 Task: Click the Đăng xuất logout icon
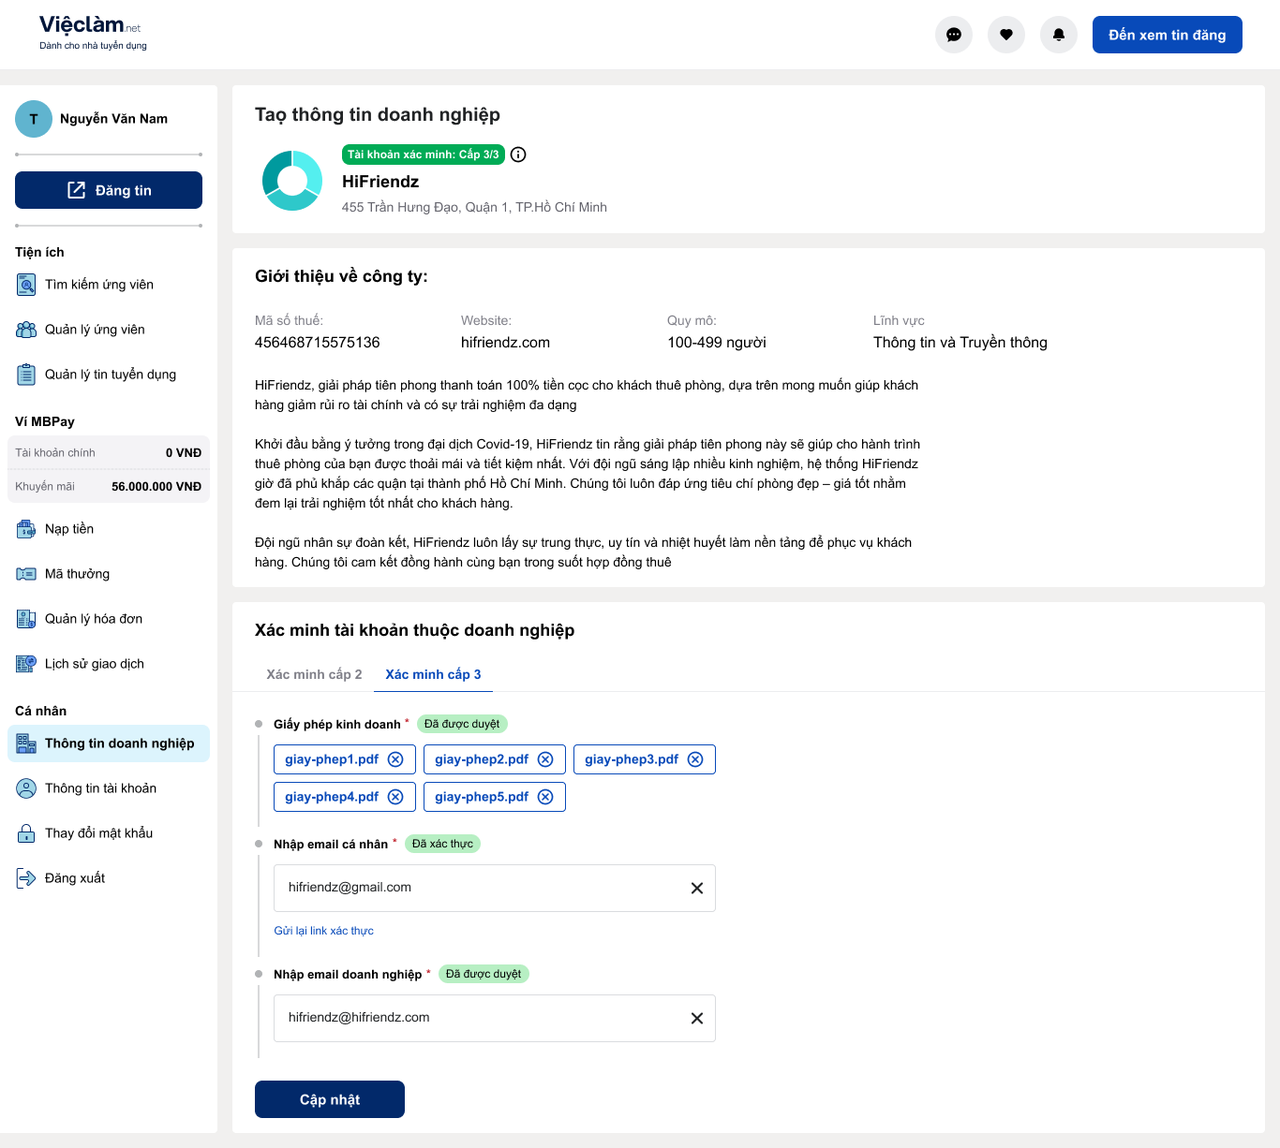[x=26, y=878]
